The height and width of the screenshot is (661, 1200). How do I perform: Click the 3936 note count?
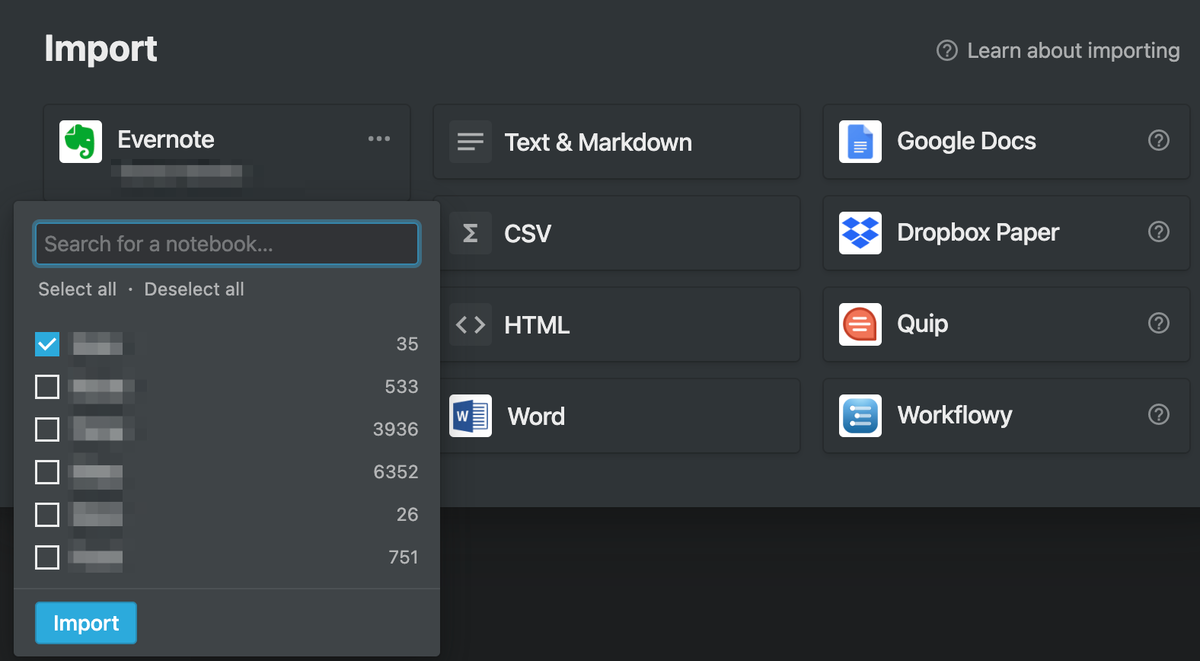tap(395, 429)
